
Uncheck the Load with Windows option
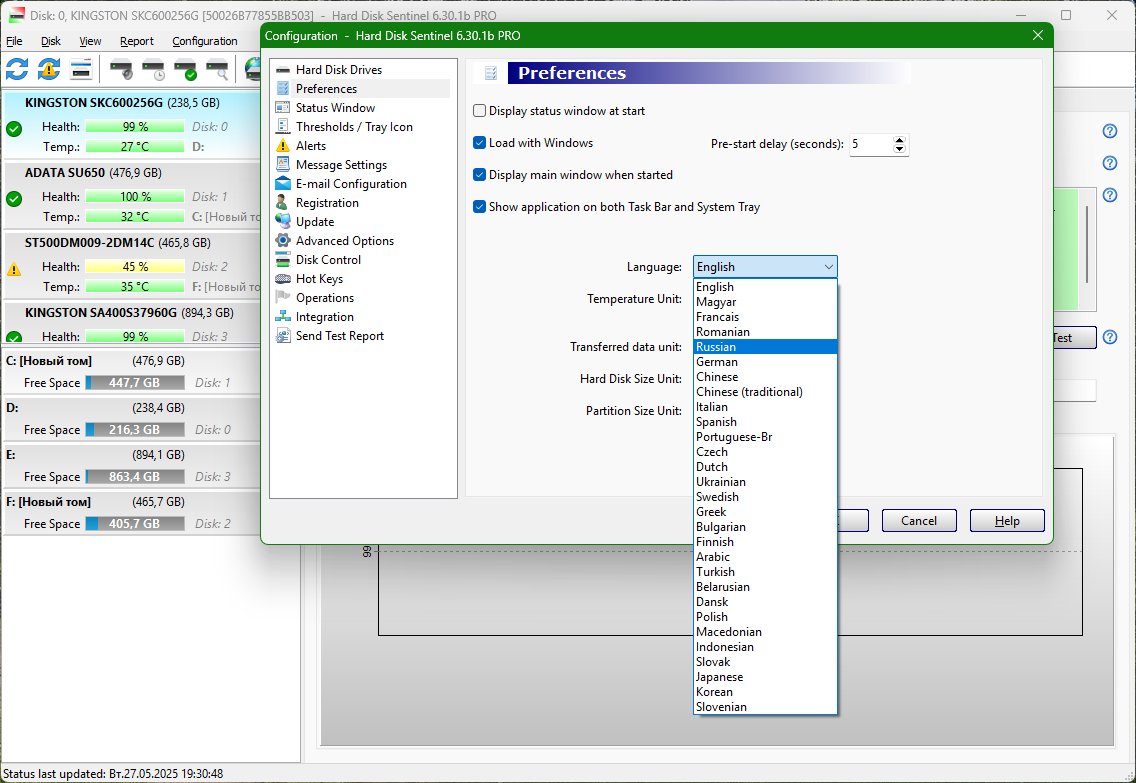pyautogui.click(x=480, y=143)
